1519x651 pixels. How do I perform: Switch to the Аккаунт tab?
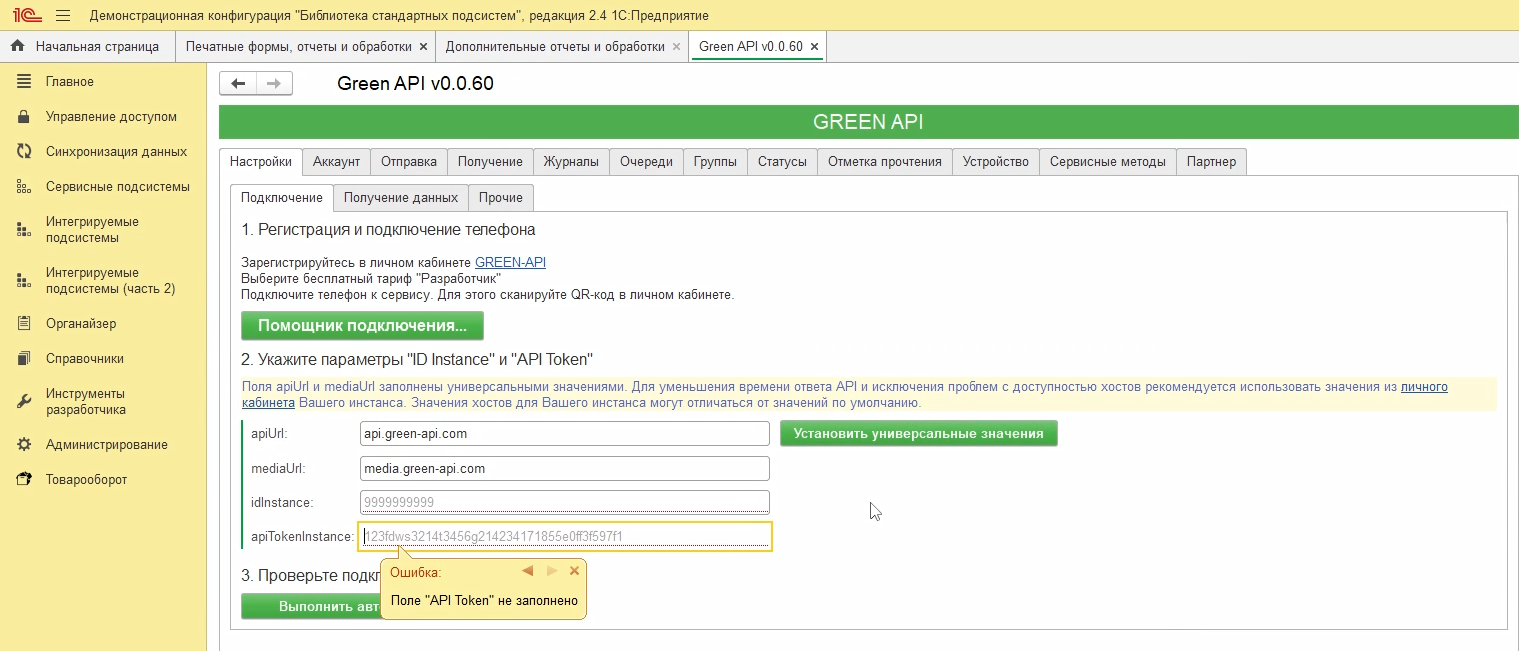[x=336, y=162]
